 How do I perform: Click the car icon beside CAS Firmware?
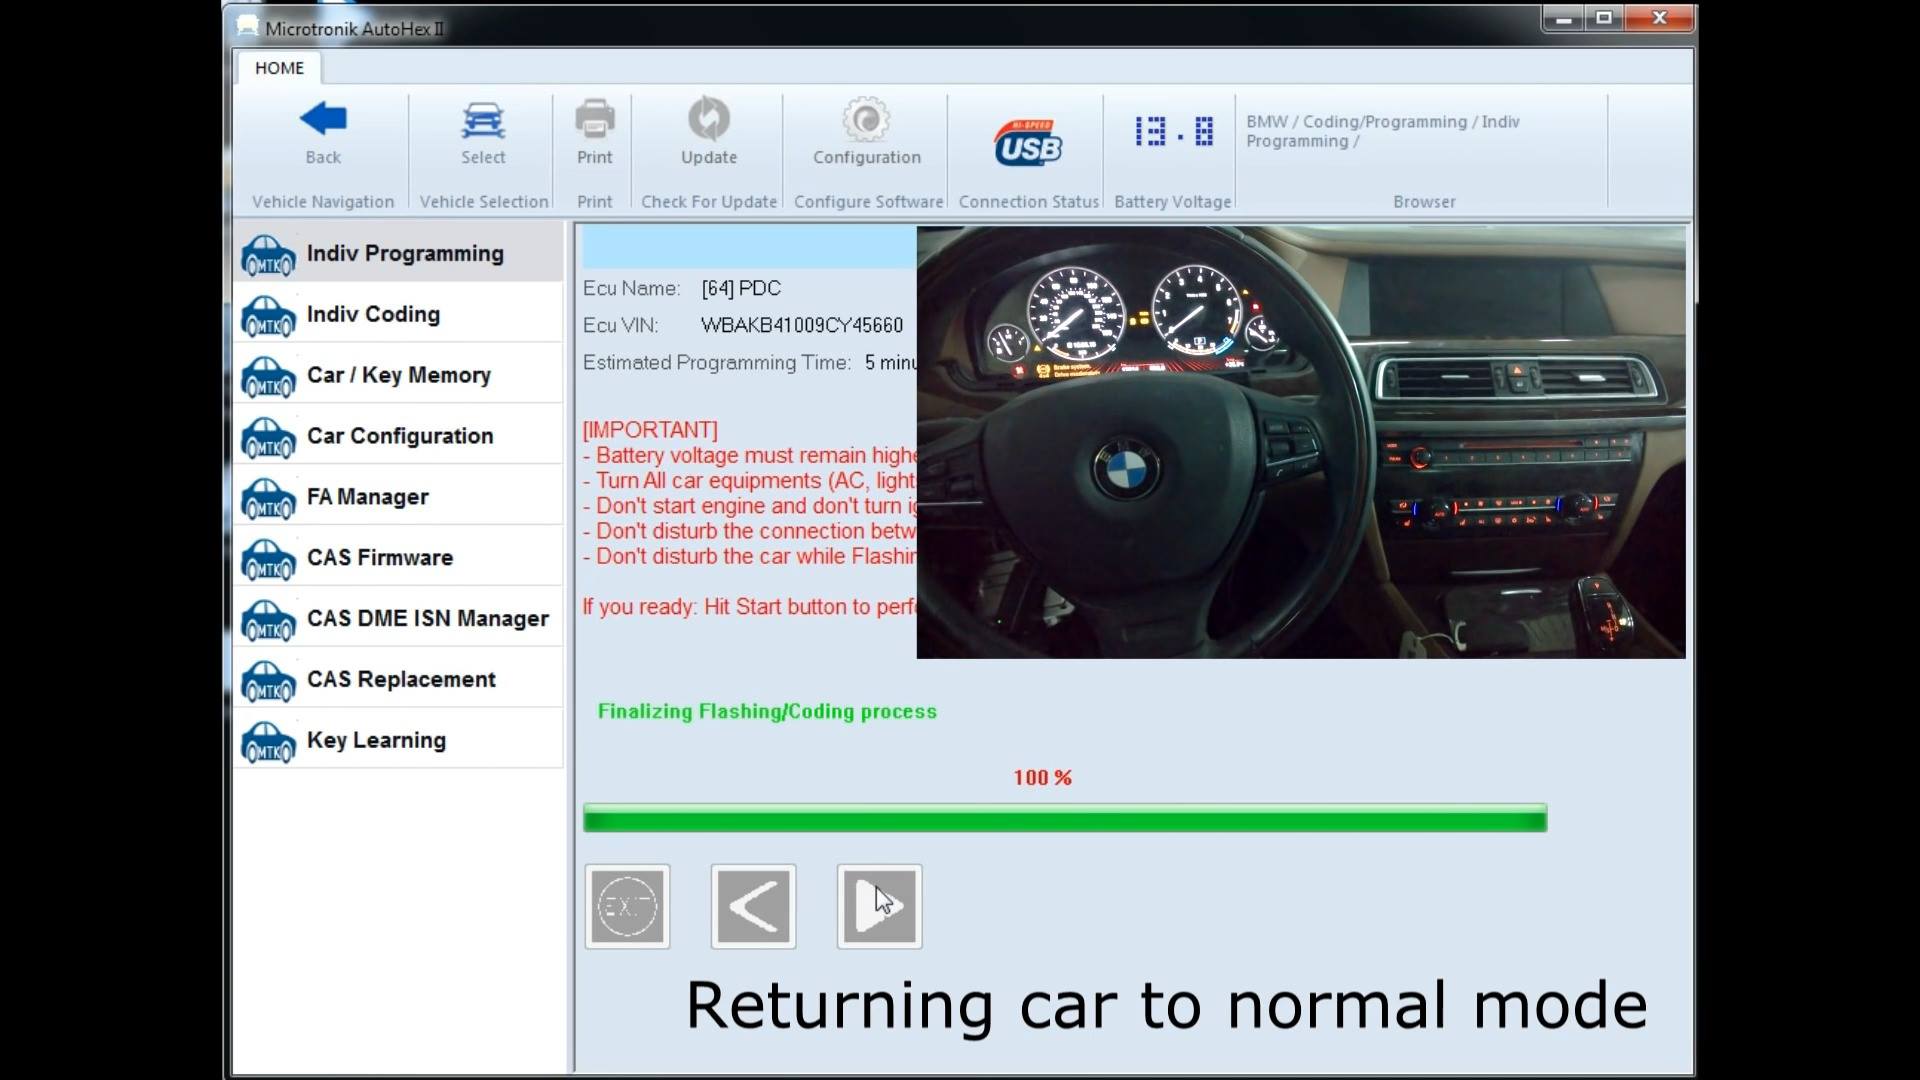coord(268,560)
